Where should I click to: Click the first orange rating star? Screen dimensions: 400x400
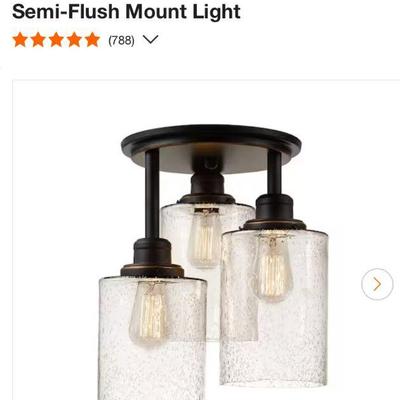pos(20,40)
